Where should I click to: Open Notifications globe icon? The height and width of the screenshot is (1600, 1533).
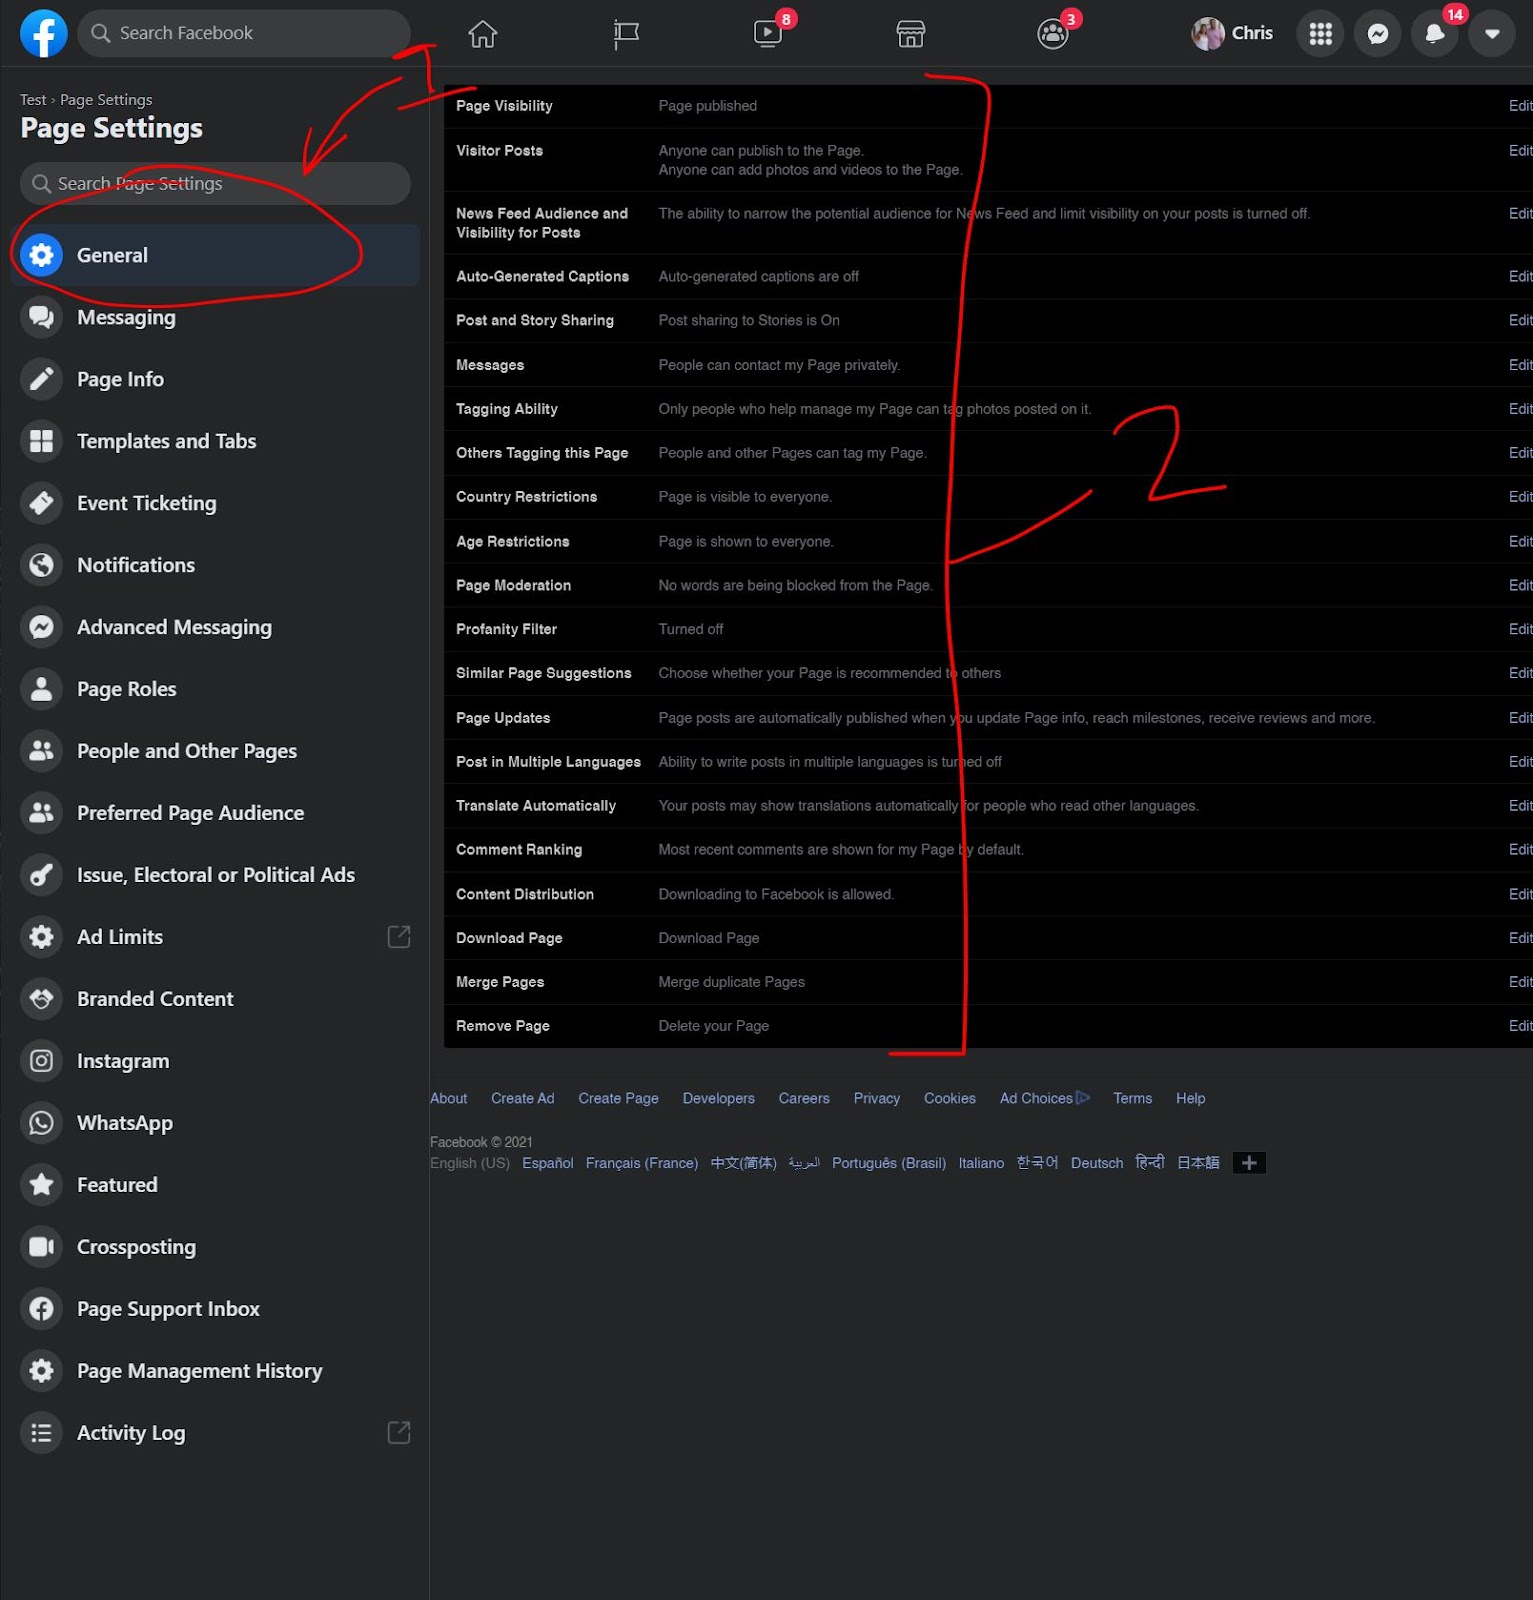pyautogui.click(x=41, y=565)
